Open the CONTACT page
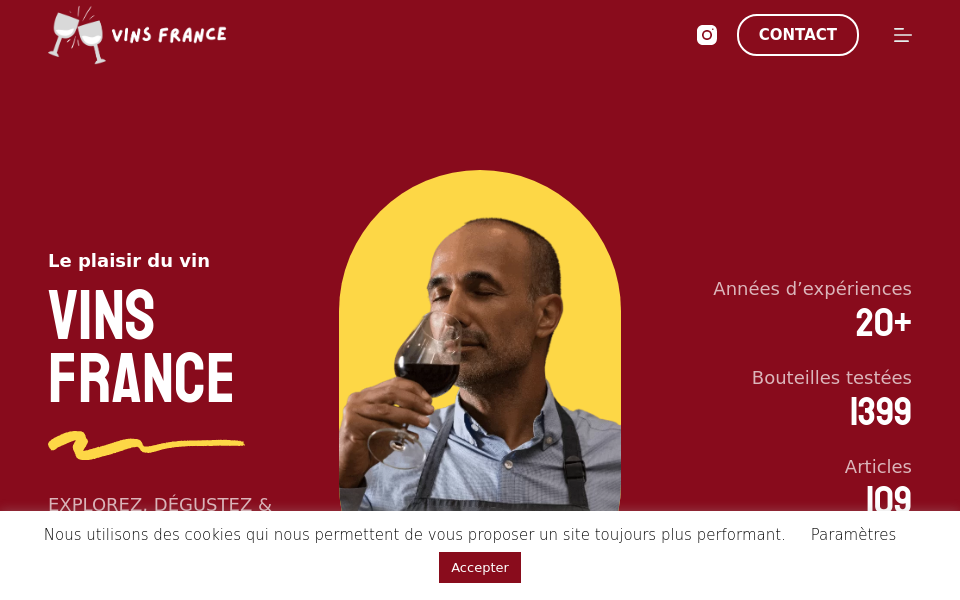 797,34
